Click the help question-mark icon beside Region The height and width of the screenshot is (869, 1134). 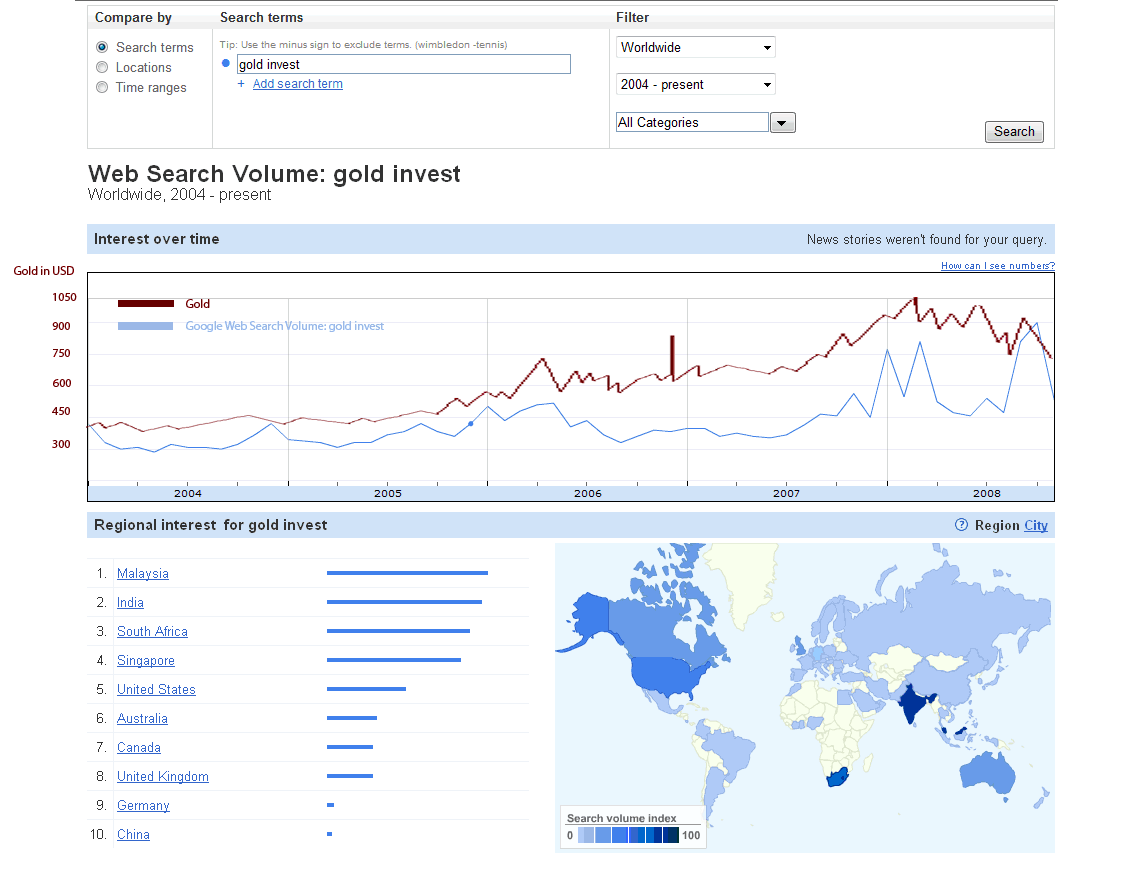pos(961,525)
